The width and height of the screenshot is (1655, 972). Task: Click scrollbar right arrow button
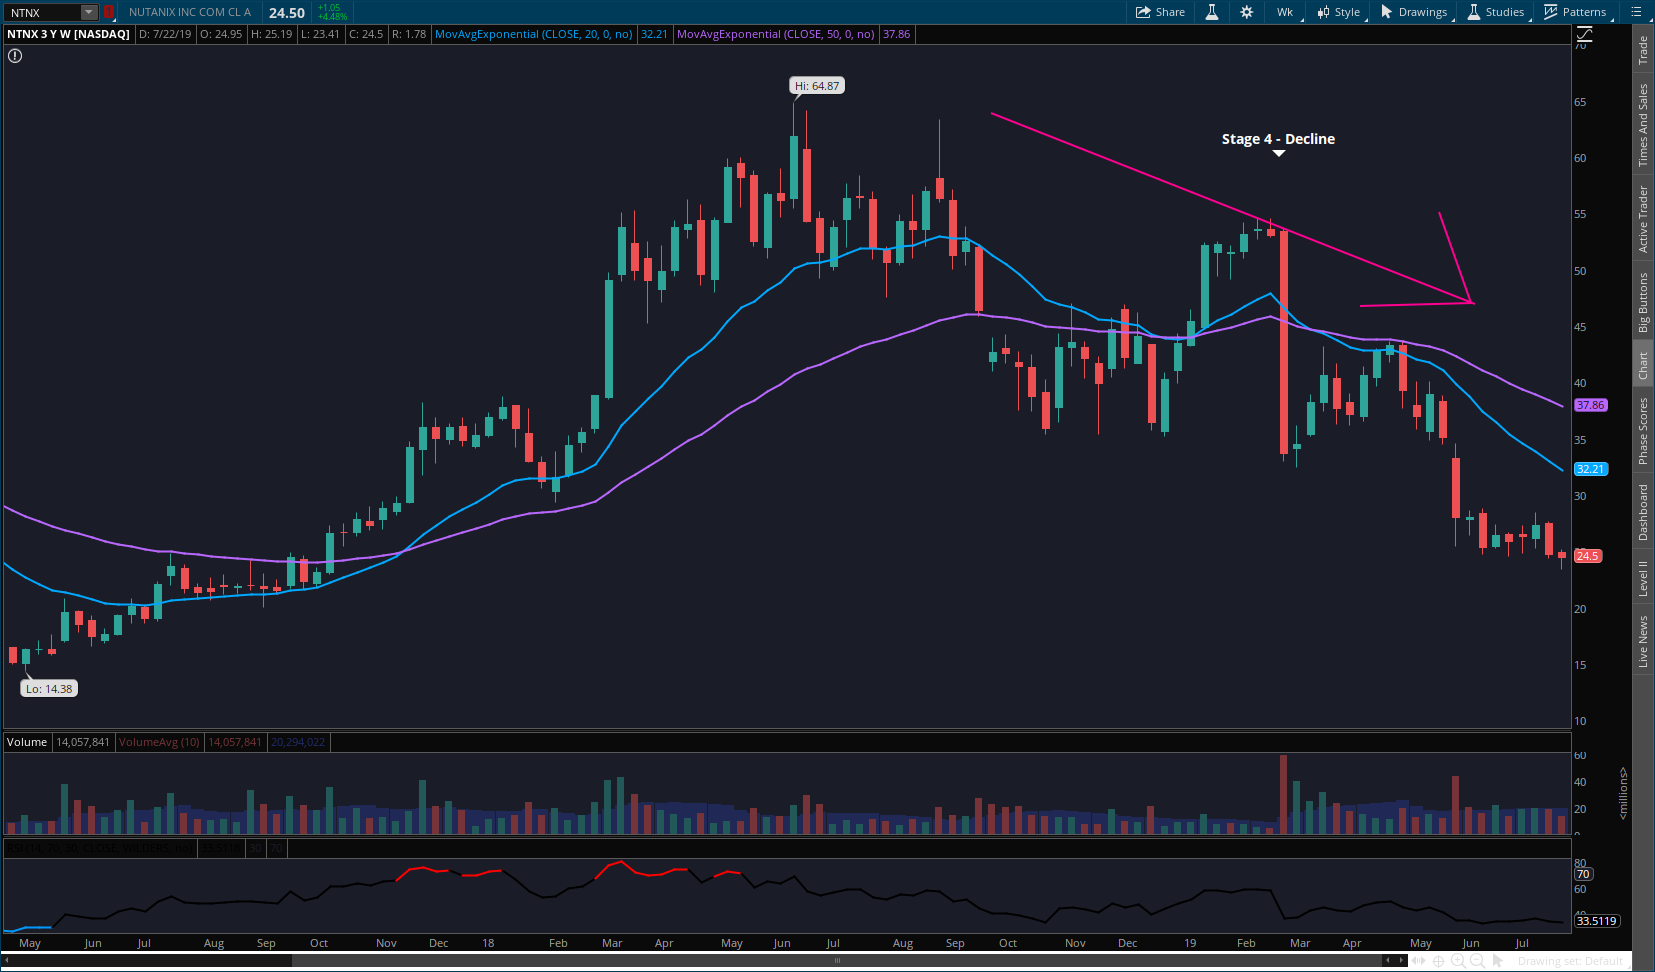[1400, 960]
